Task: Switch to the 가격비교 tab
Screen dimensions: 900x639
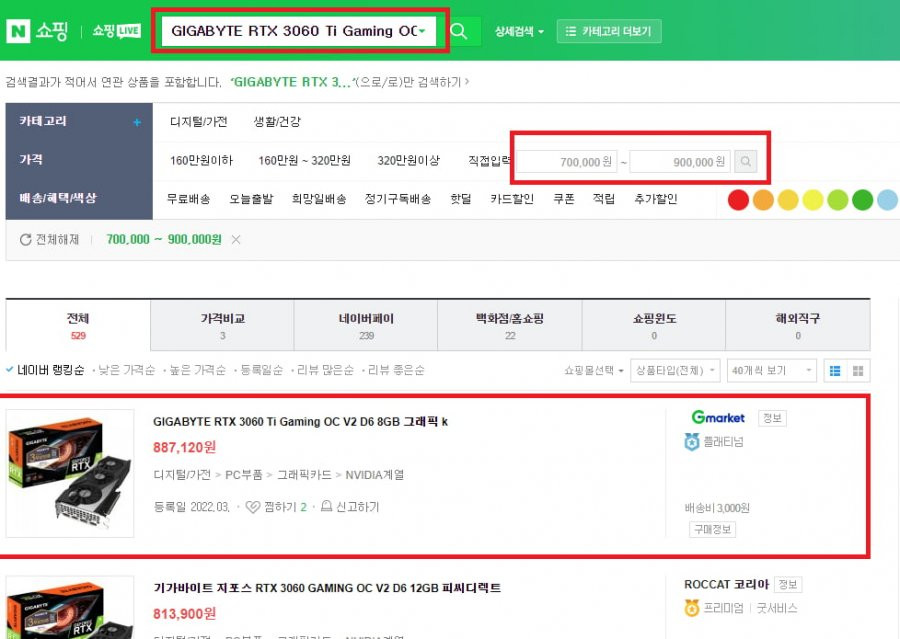Action: 222,326
